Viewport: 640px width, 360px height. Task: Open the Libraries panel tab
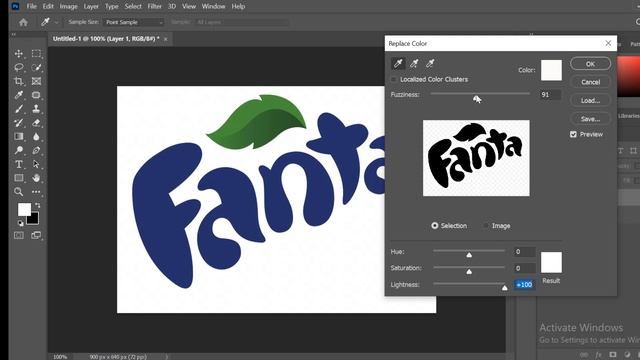pyautogui.click(x=629, y=116)
